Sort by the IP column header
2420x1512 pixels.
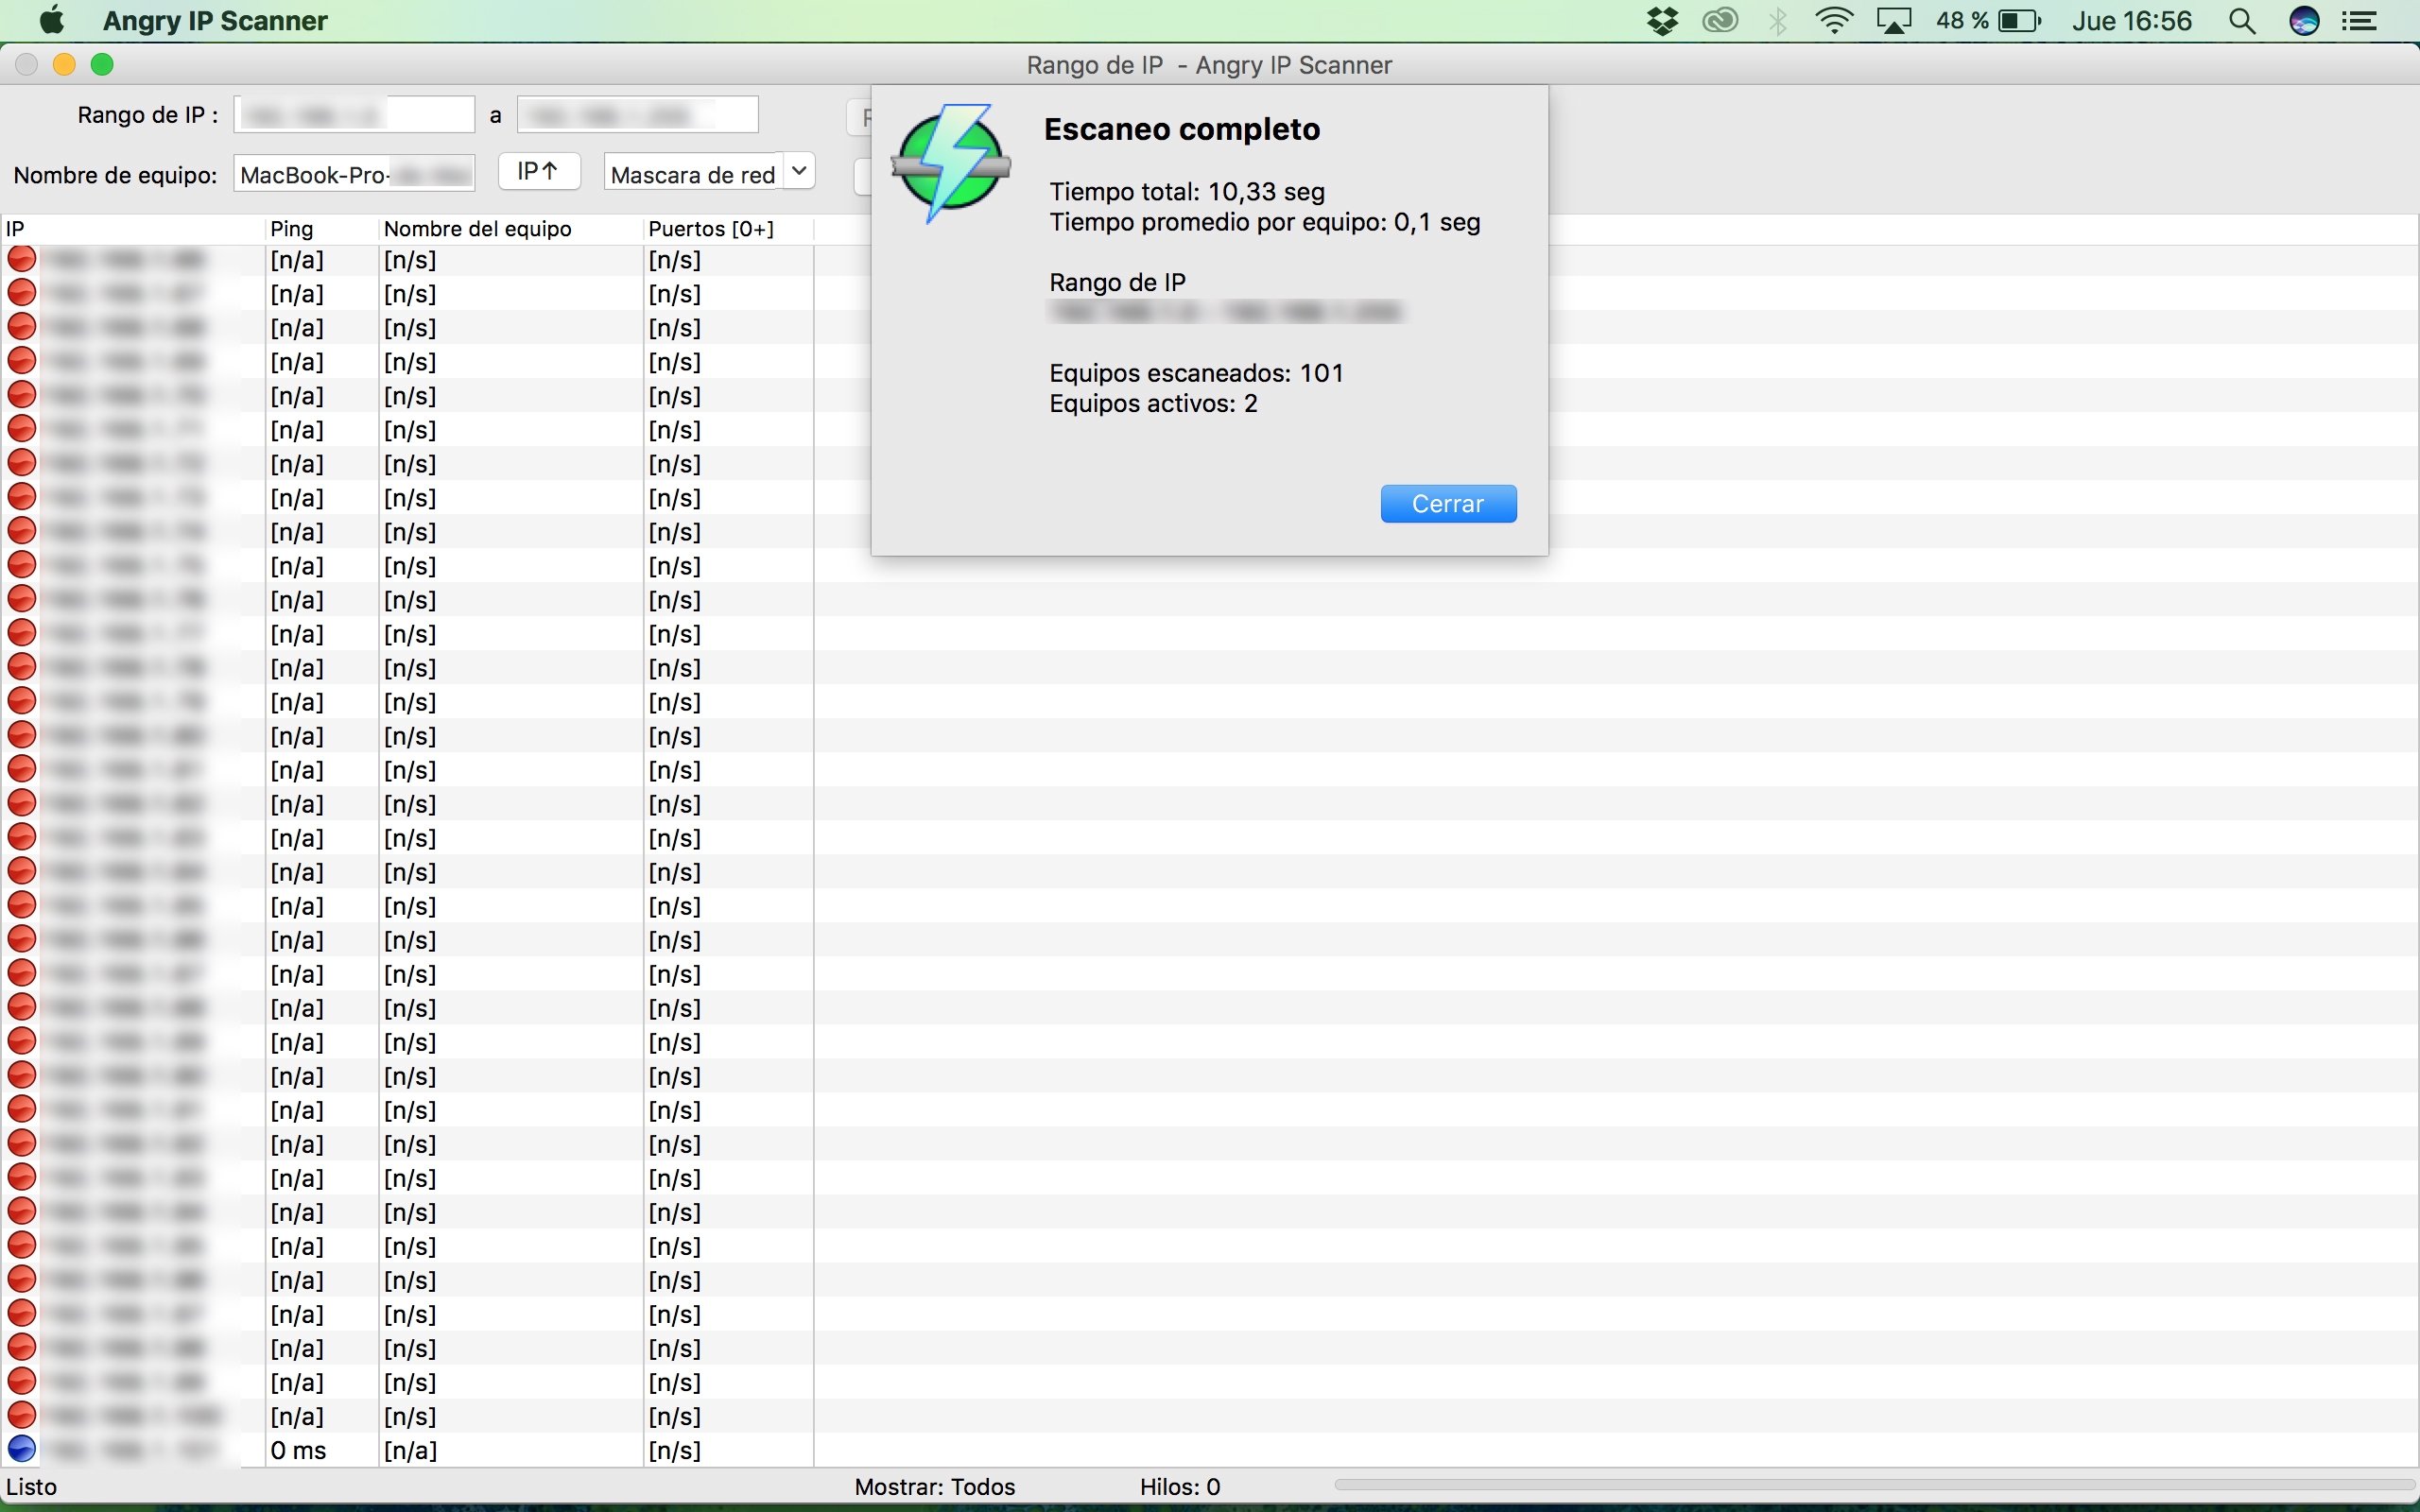(x=133, y=229)
